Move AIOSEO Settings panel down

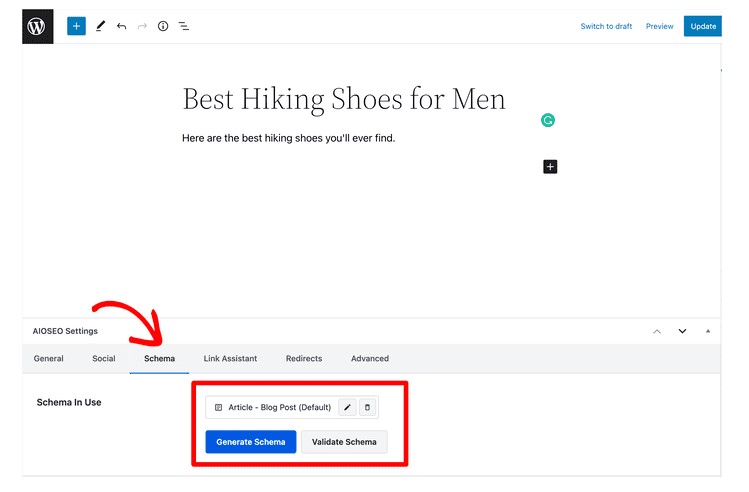tap(683, 331)
